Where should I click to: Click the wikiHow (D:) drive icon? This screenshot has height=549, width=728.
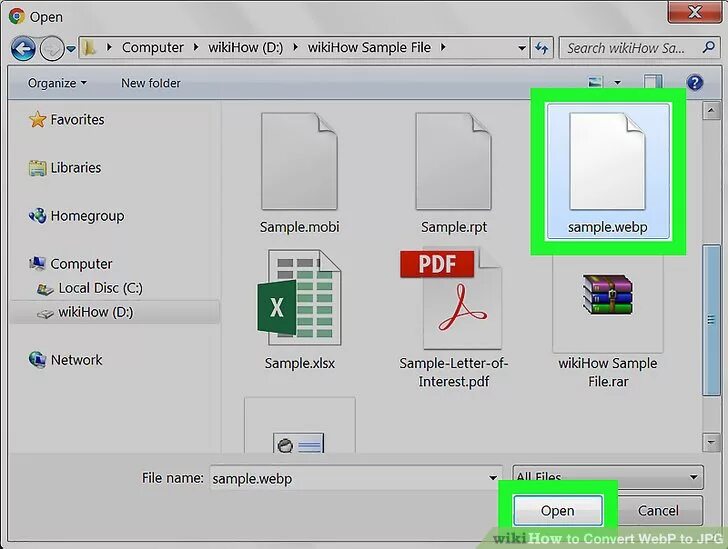point(45,314)
